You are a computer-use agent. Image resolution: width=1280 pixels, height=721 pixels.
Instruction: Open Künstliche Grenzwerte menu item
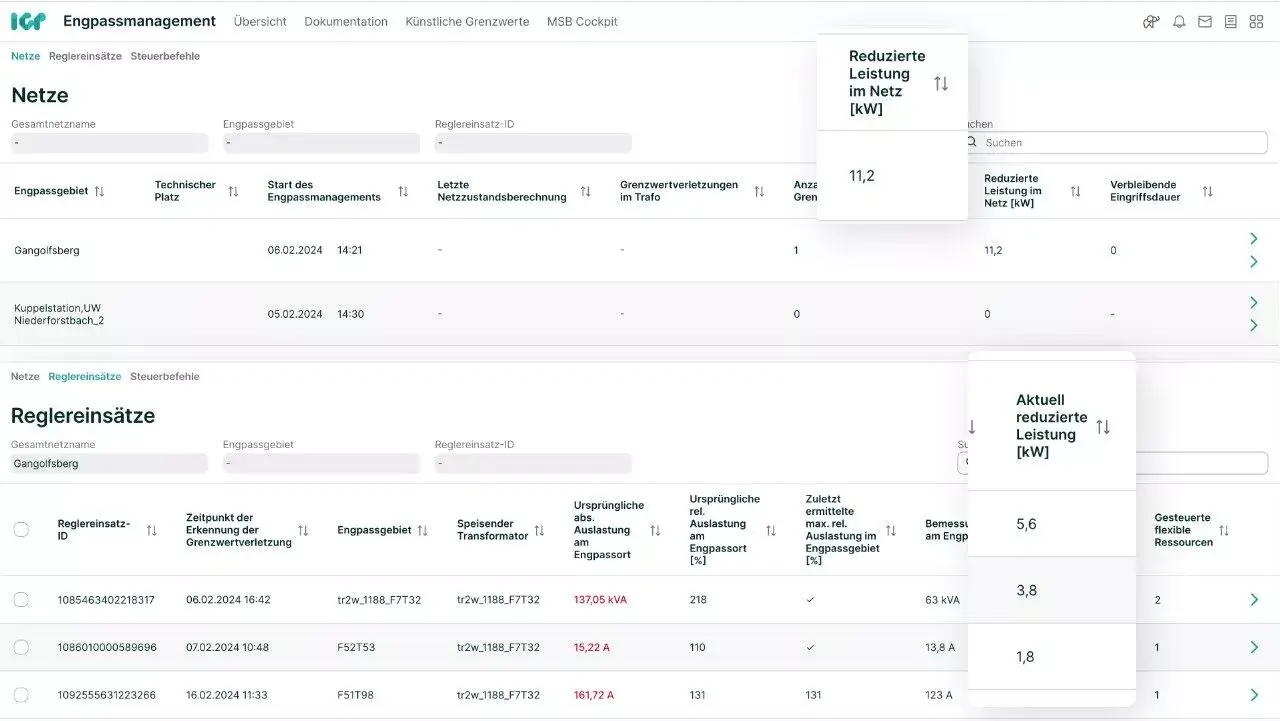tap(467, 22)
